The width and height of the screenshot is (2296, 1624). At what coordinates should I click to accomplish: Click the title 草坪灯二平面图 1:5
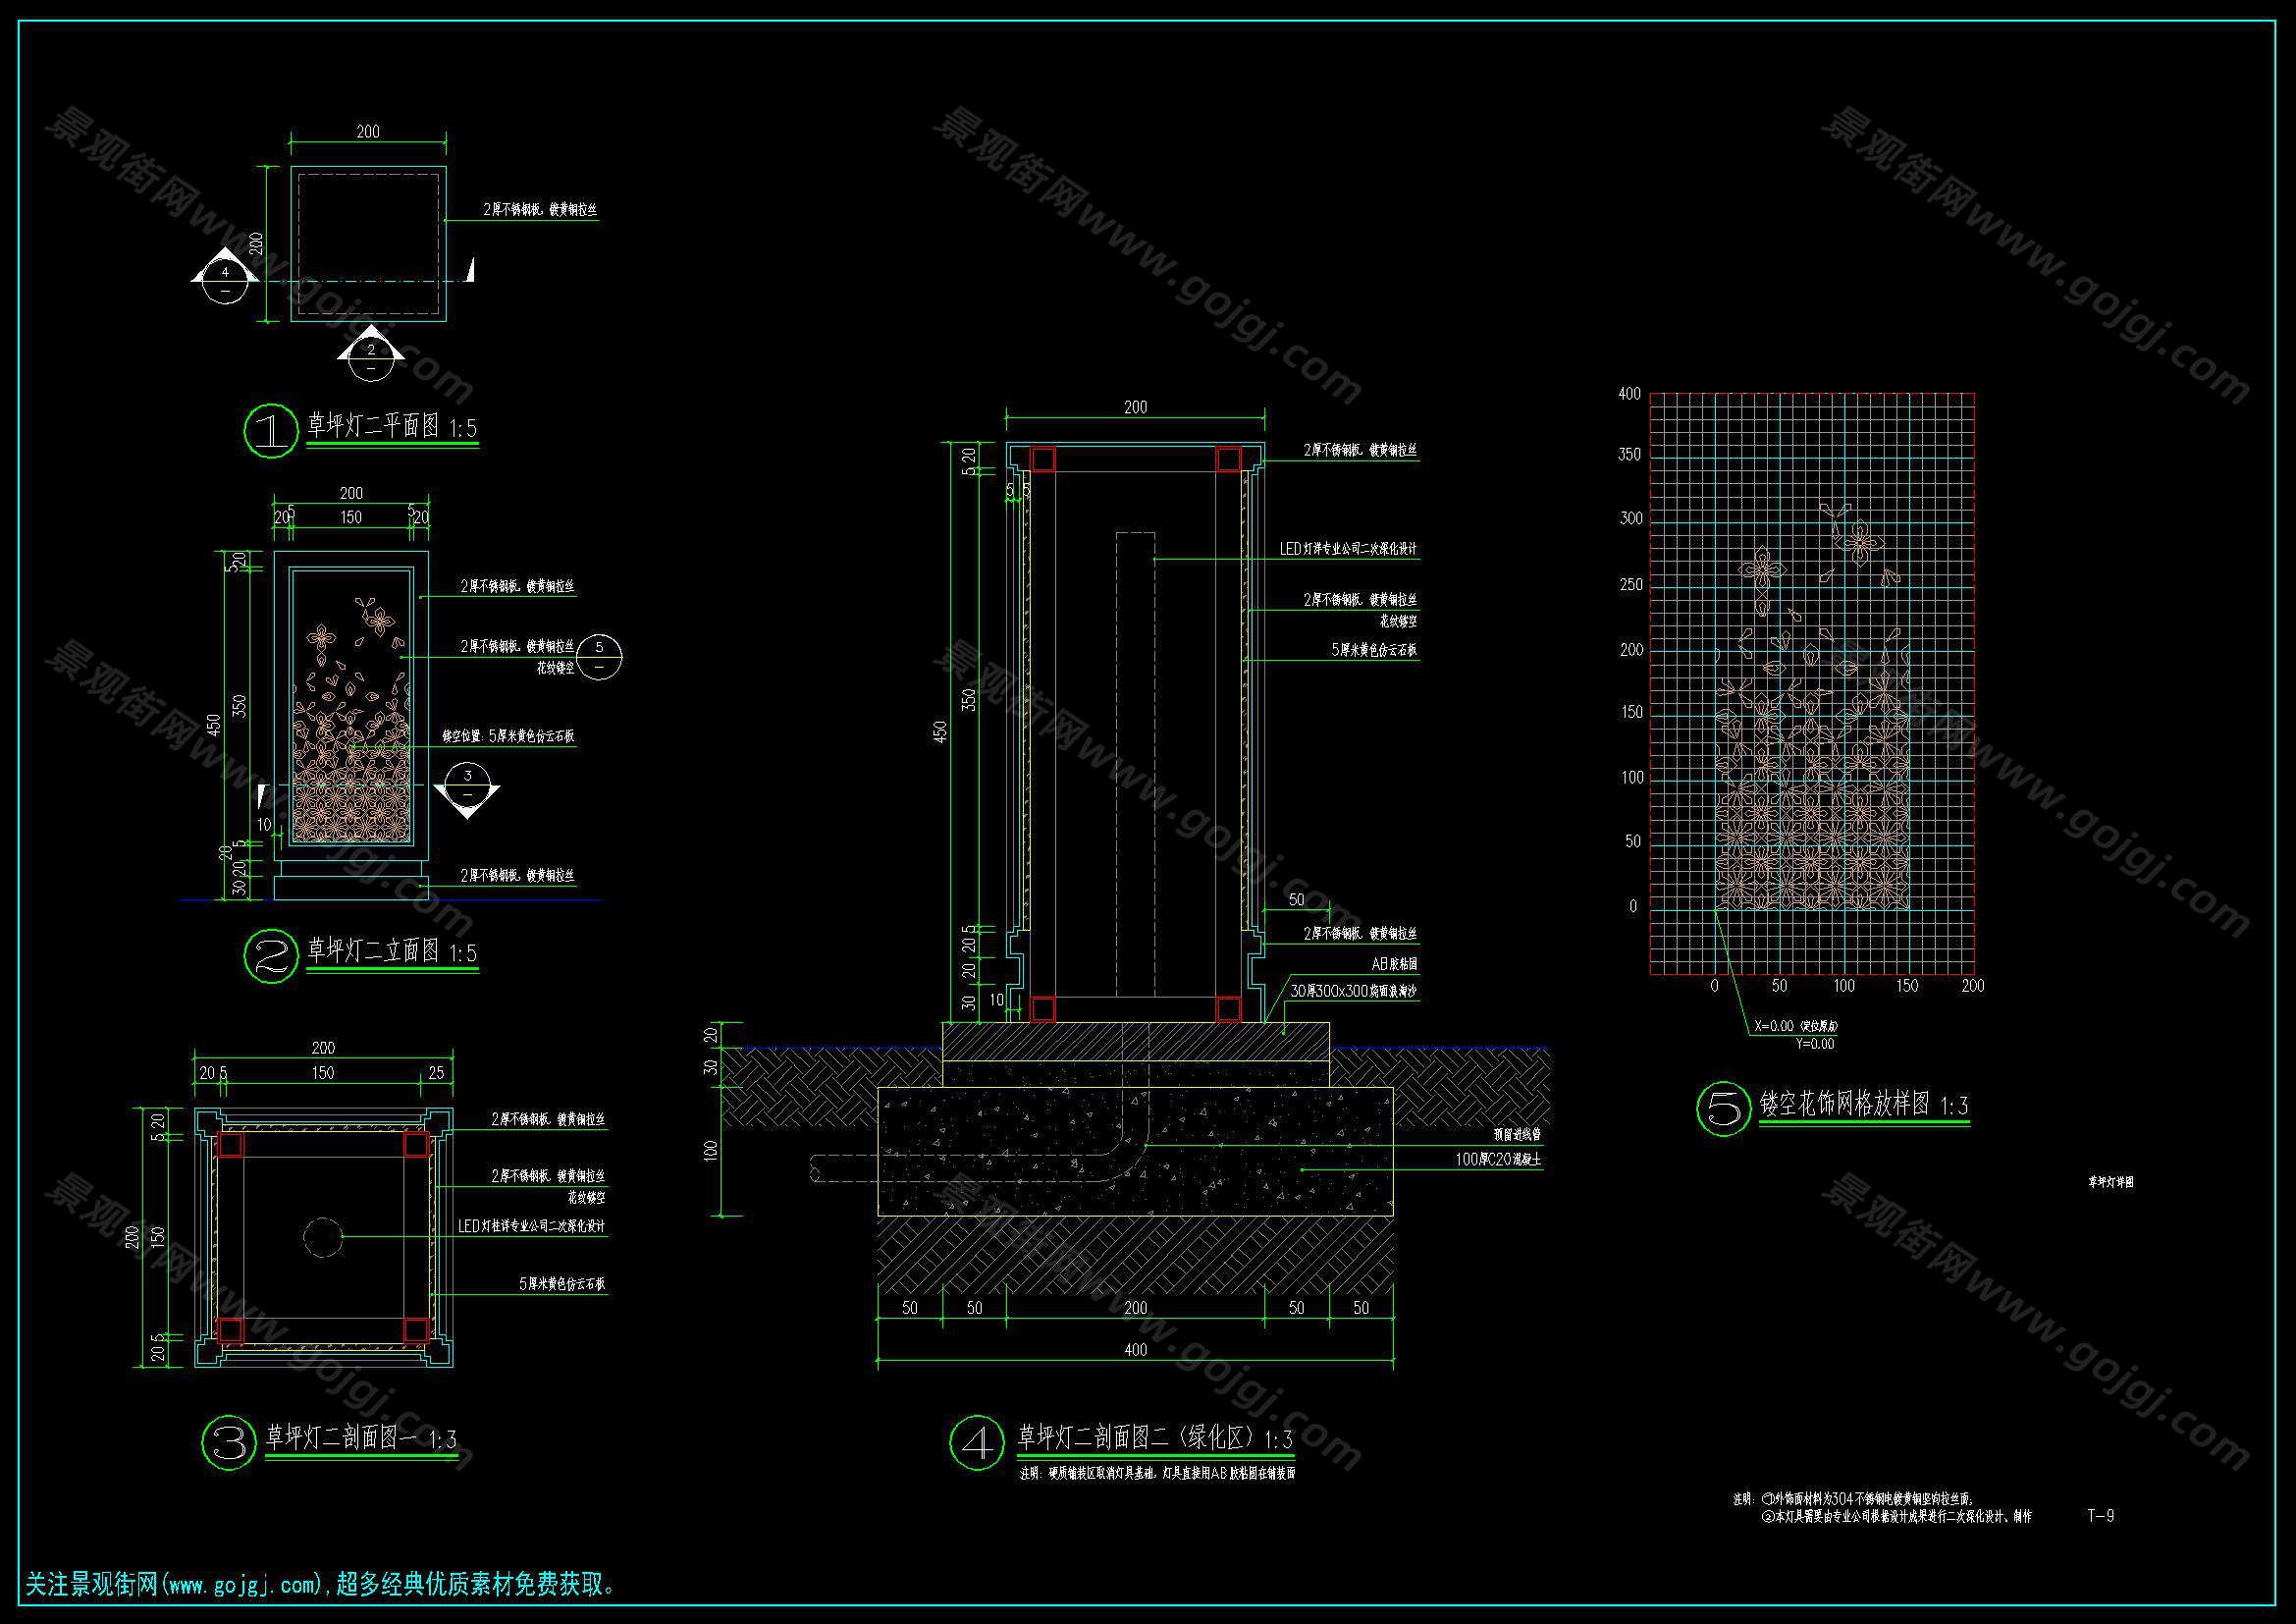point(392,427)
